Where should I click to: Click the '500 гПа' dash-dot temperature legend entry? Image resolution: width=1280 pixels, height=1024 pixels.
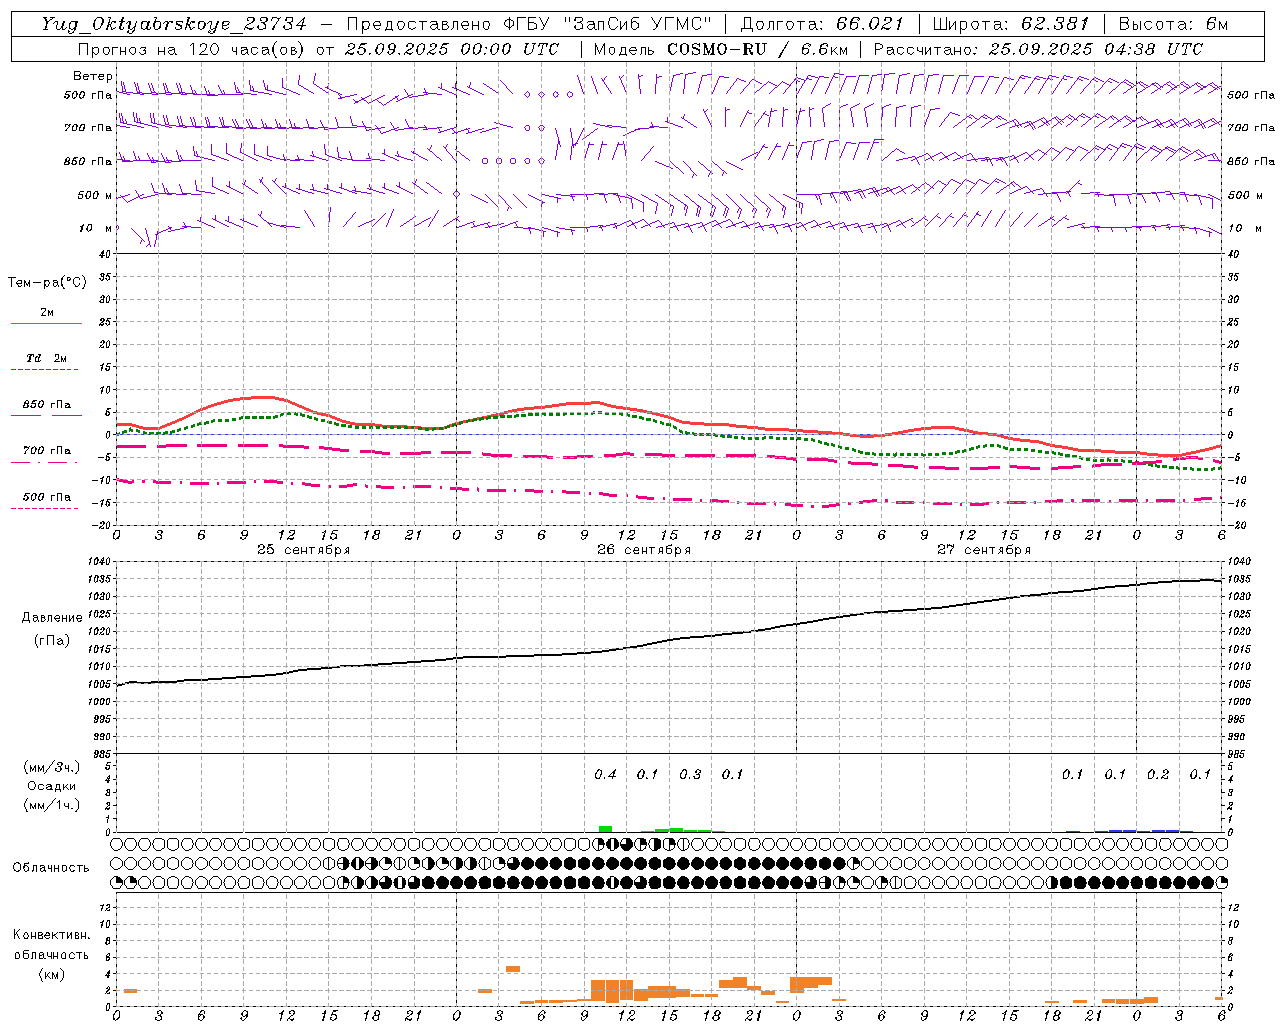point(46,497)
